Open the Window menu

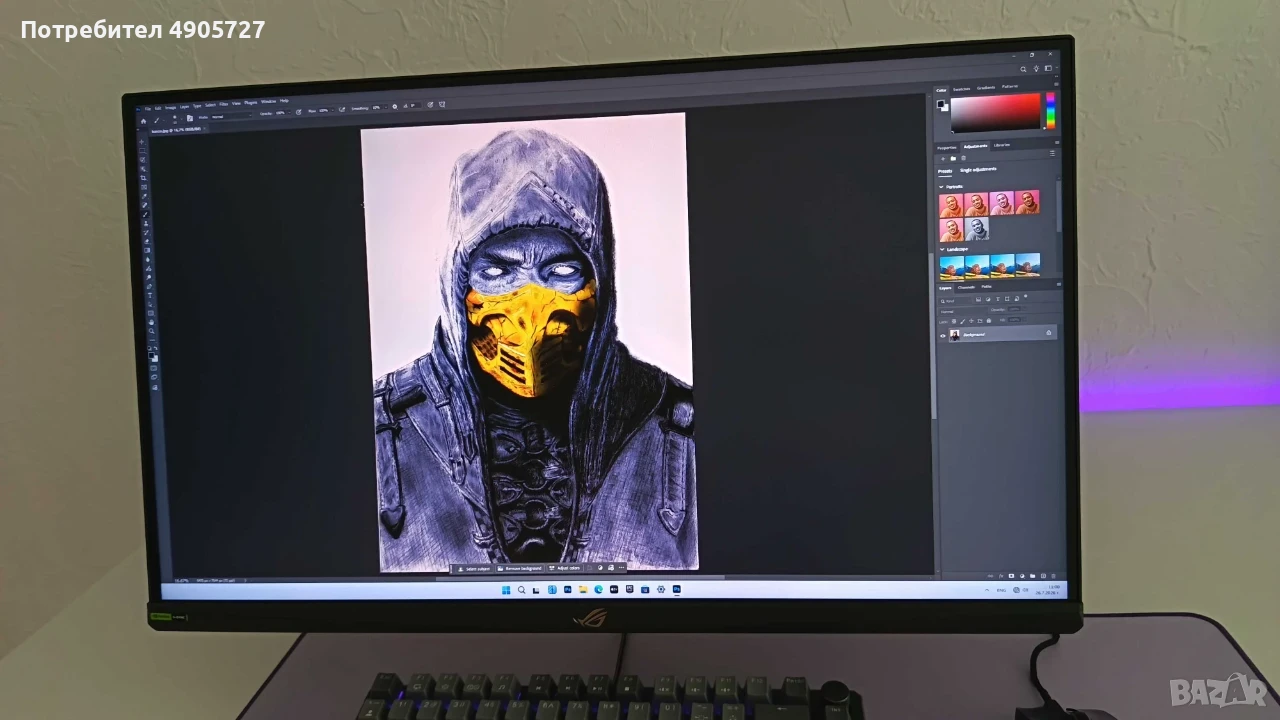click(269, 102)
